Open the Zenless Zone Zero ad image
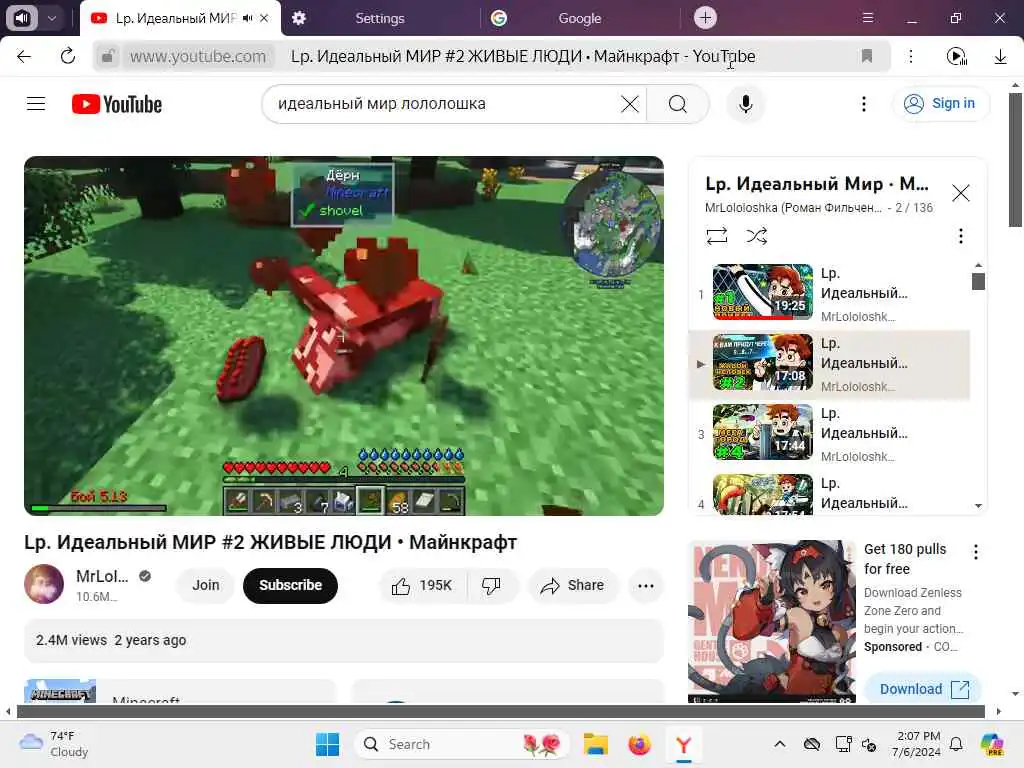The height and width of the screenshot is (768, 1024). 771,621
